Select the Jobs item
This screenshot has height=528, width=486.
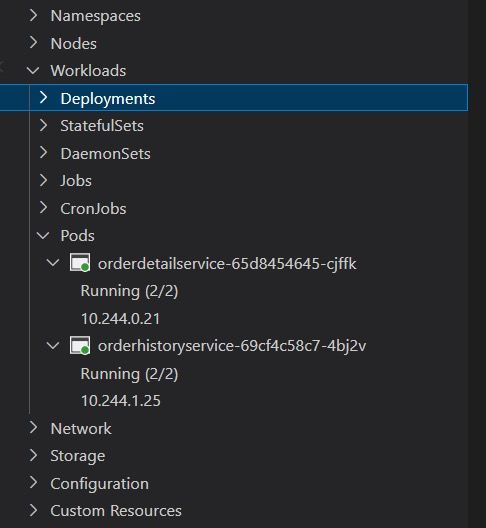(x=76, y=181)
